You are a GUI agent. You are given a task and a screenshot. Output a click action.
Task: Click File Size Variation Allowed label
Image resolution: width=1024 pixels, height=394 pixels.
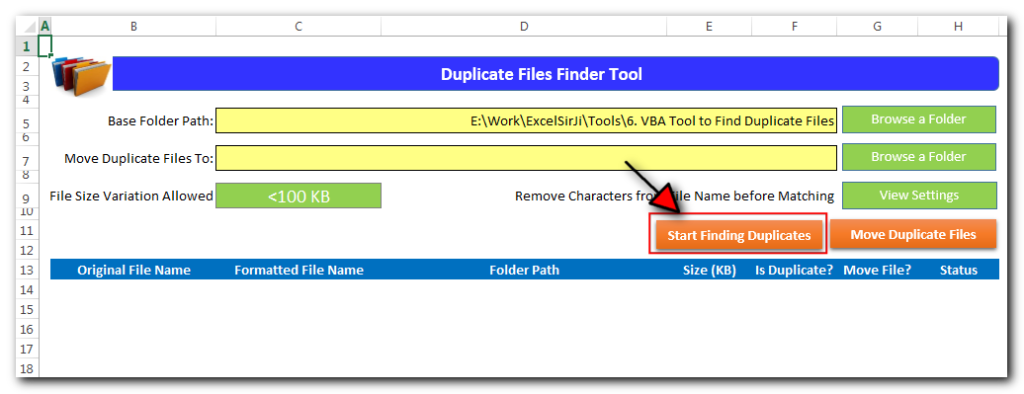coord(131,195)
